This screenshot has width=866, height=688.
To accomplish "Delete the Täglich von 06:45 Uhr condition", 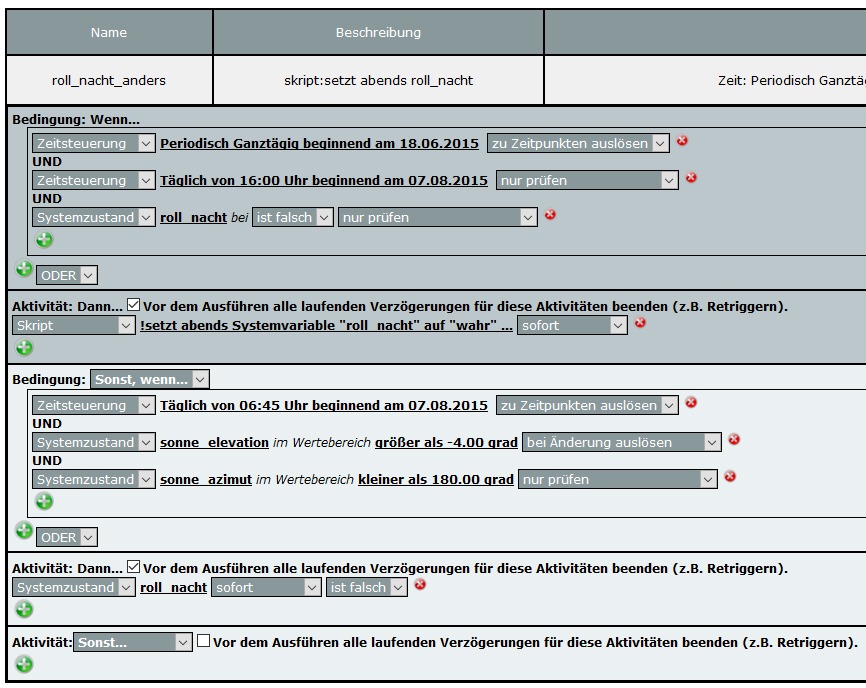I will (x=691, y=403).
